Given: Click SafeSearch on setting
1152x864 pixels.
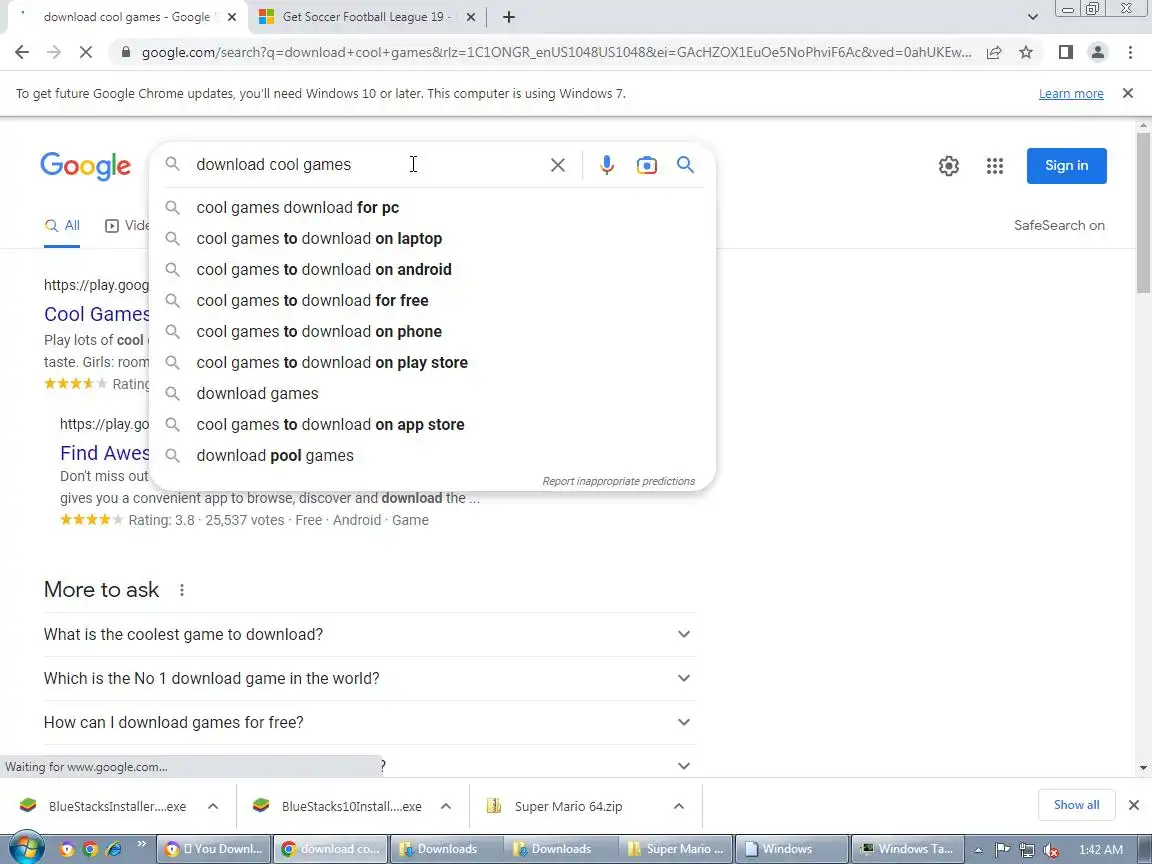Looking at the screenshot, I should click(x=1059, y=226).
